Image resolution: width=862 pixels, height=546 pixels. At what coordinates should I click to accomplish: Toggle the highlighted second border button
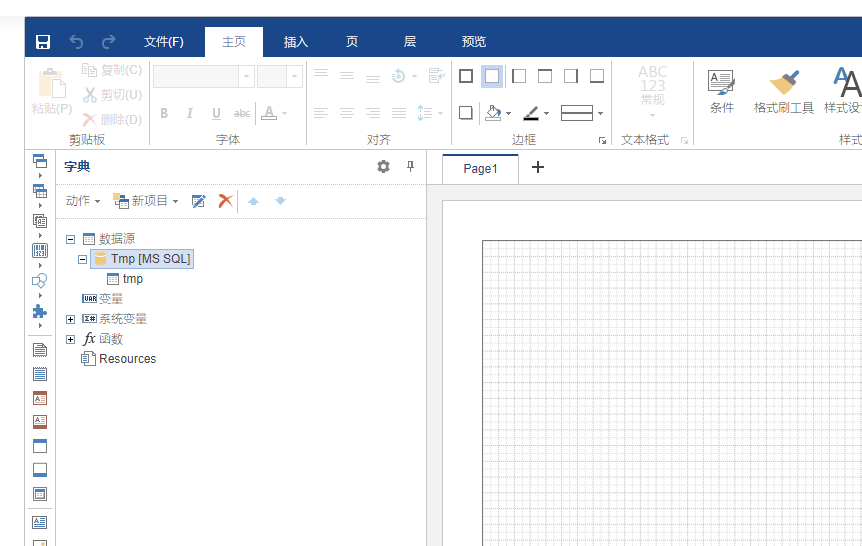492,76
